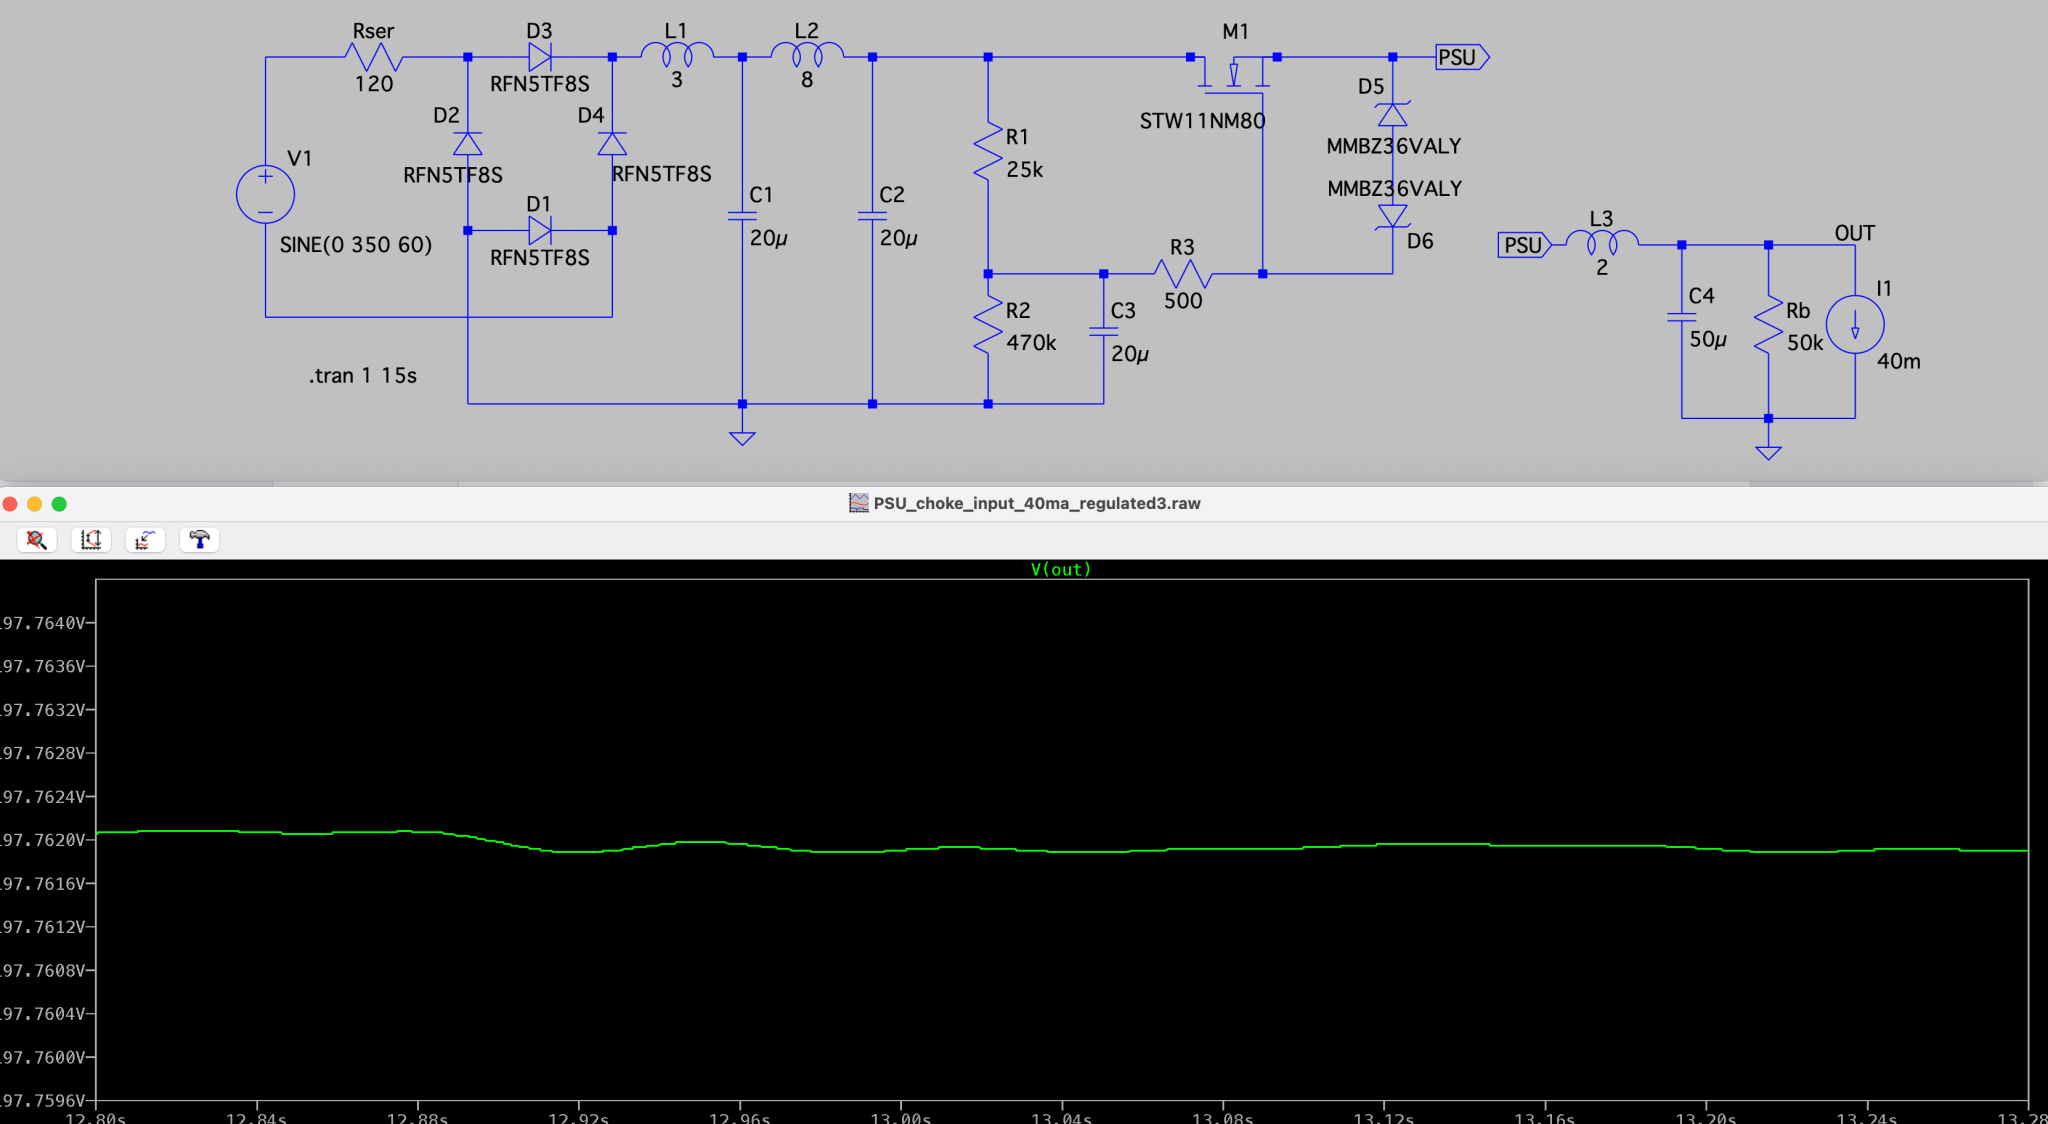Click the PSU input flag beside L3
This screenshot has width=2048, height=1124.
pos(1524,245)
